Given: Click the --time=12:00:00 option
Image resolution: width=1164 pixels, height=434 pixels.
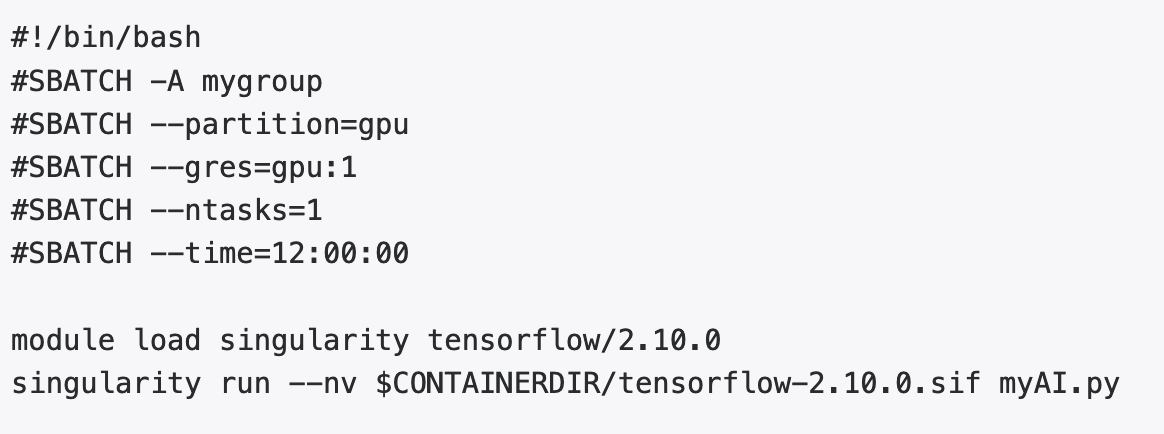Looking at the screenshot, I should [280, 253].
